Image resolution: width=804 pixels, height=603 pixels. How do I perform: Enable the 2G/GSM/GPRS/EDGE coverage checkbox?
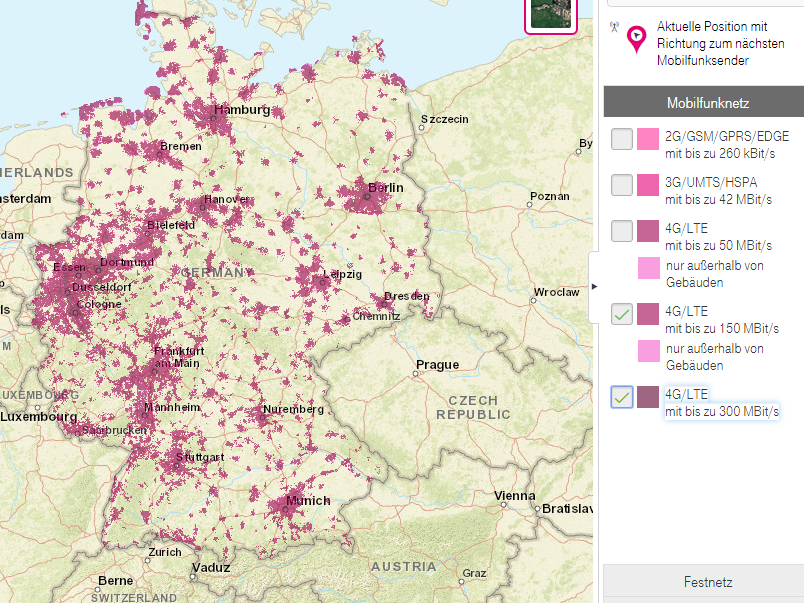pyautogui.click(x=621, y=139)
